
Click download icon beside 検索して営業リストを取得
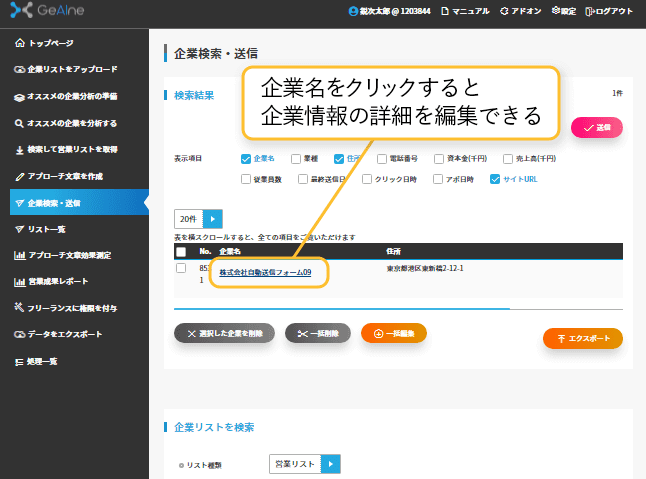(19, 150)
